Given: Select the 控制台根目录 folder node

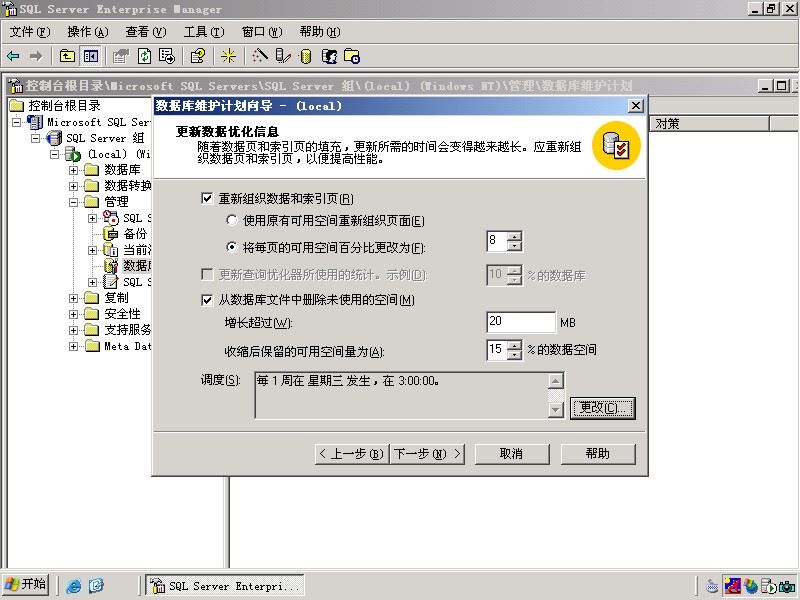Looking at the screenshot, I should (64, 106).
